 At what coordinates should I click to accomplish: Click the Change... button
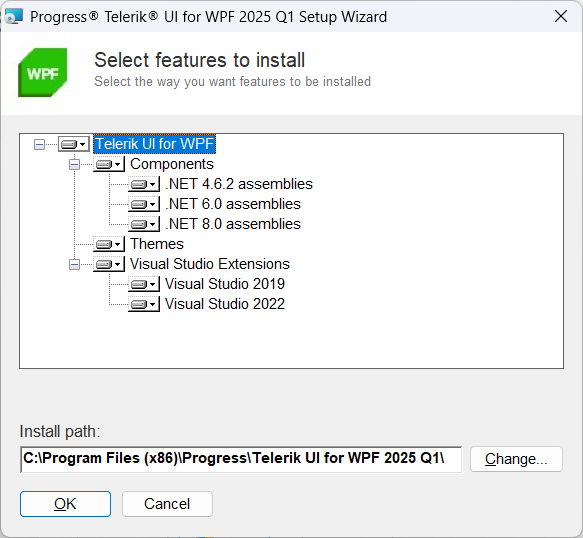(516, 459)
